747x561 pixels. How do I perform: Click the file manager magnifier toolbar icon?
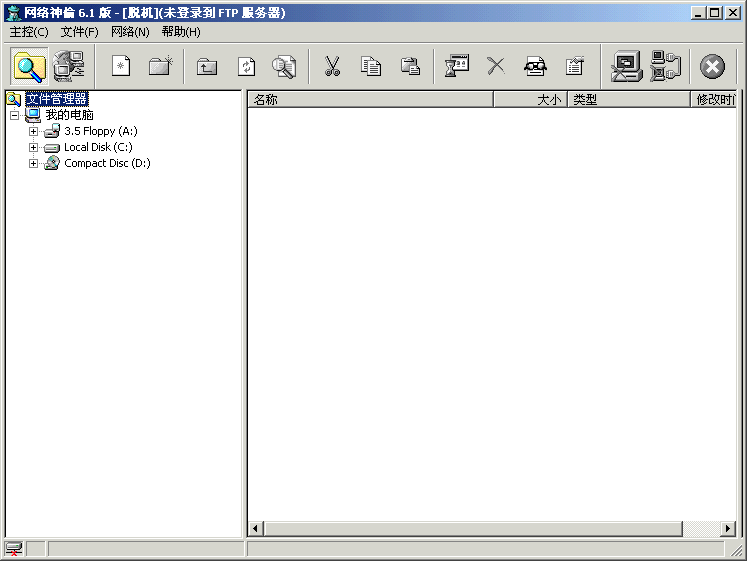(x=30, y=67)
